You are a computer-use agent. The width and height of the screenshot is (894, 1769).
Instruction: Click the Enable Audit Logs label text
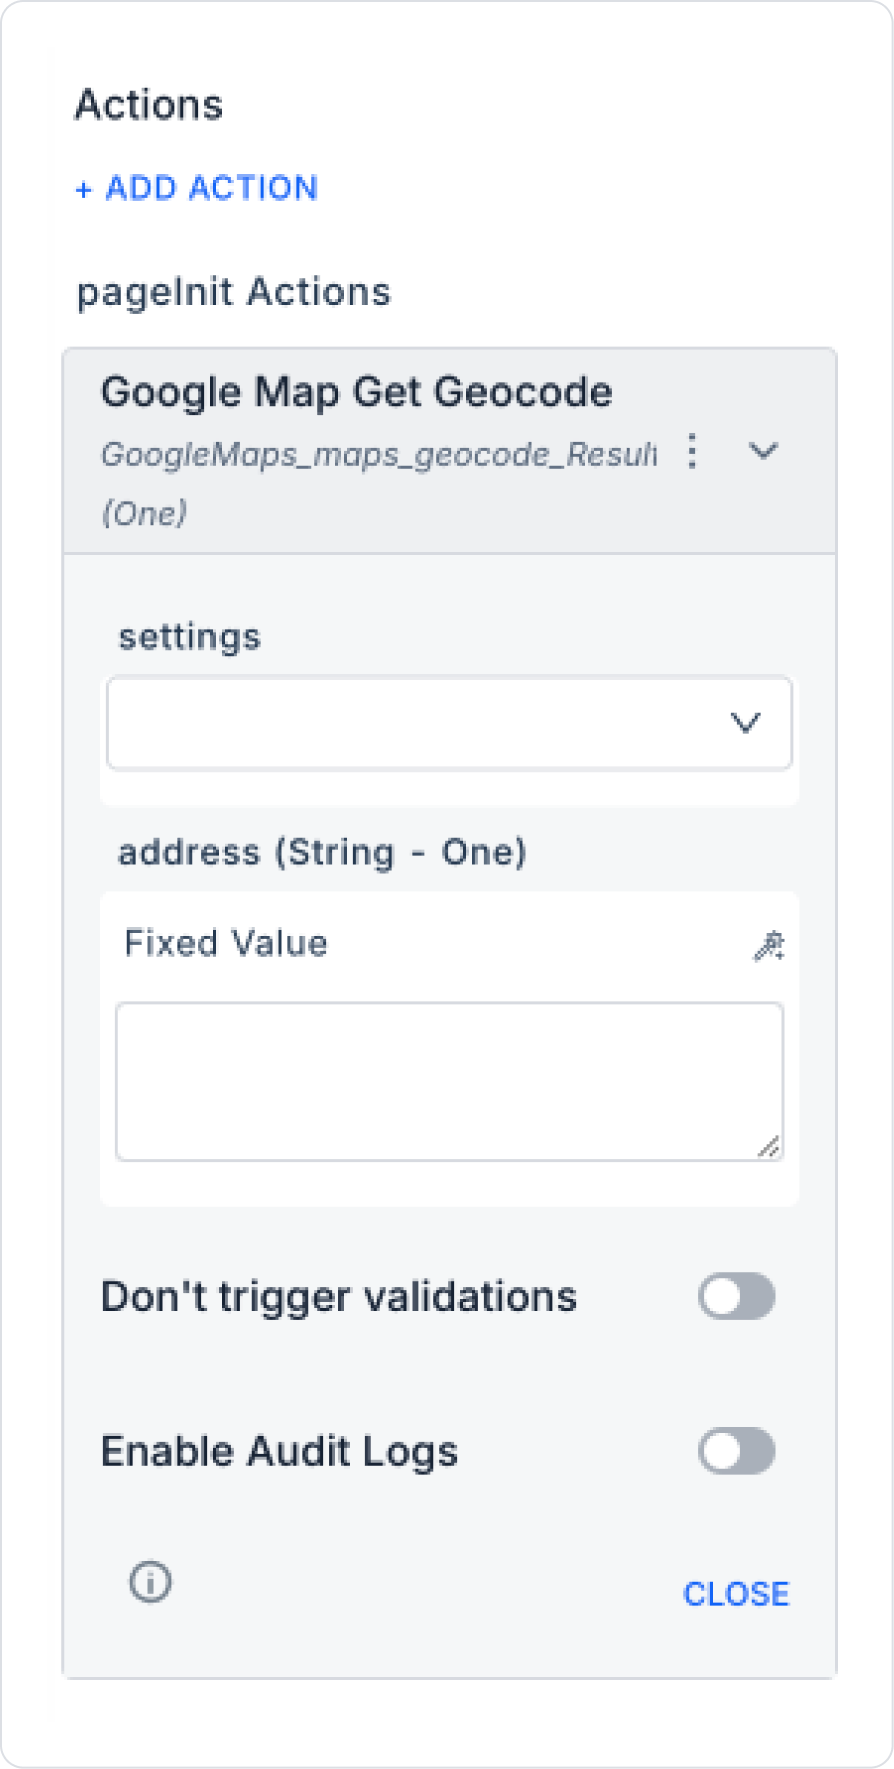pos(279,1452)
